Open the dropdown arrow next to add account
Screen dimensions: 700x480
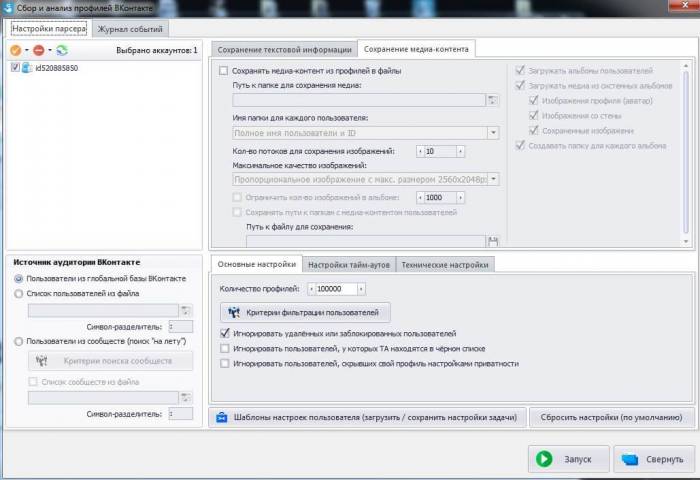[26, 49]
